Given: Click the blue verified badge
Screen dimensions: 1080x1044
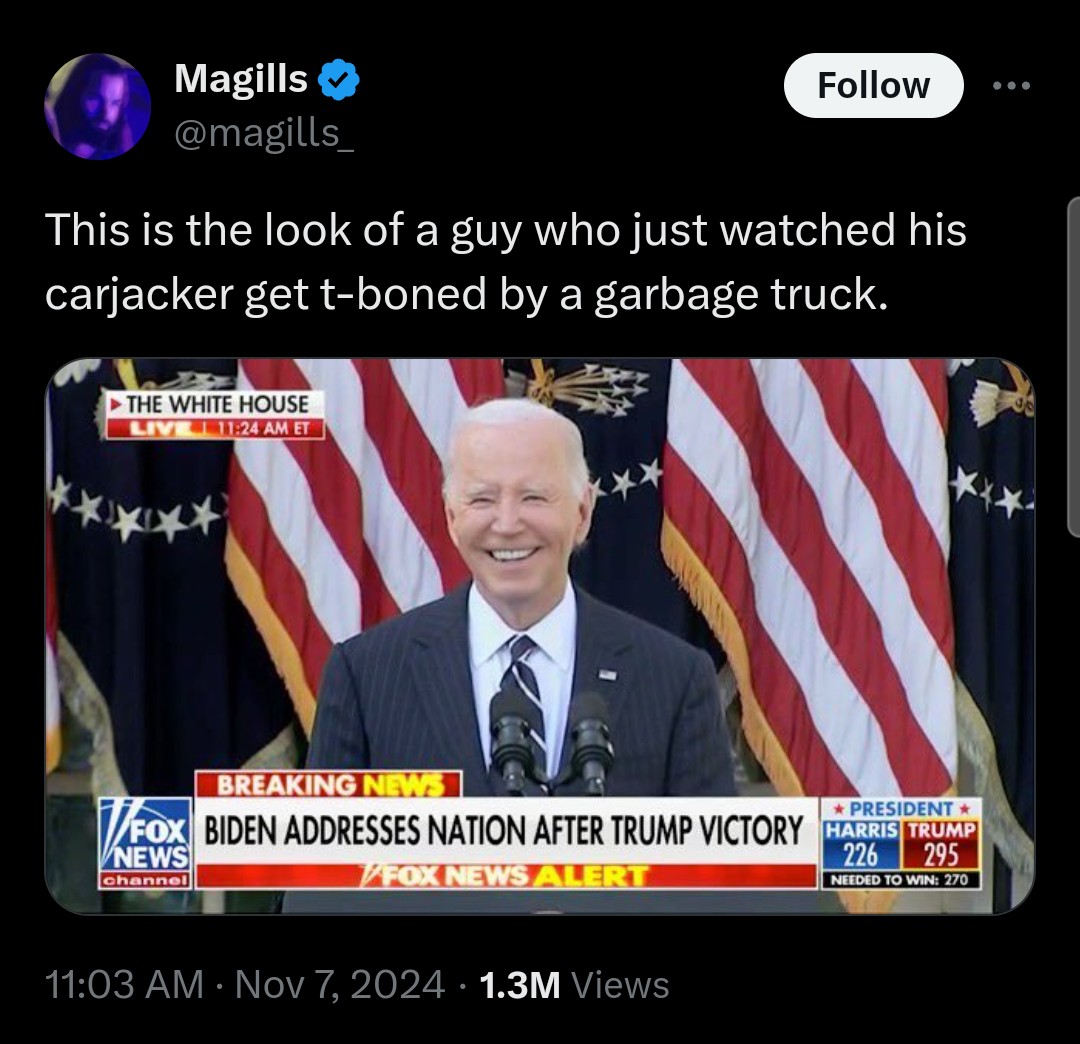Looking at the screenshot, I should tap(338, 79).
